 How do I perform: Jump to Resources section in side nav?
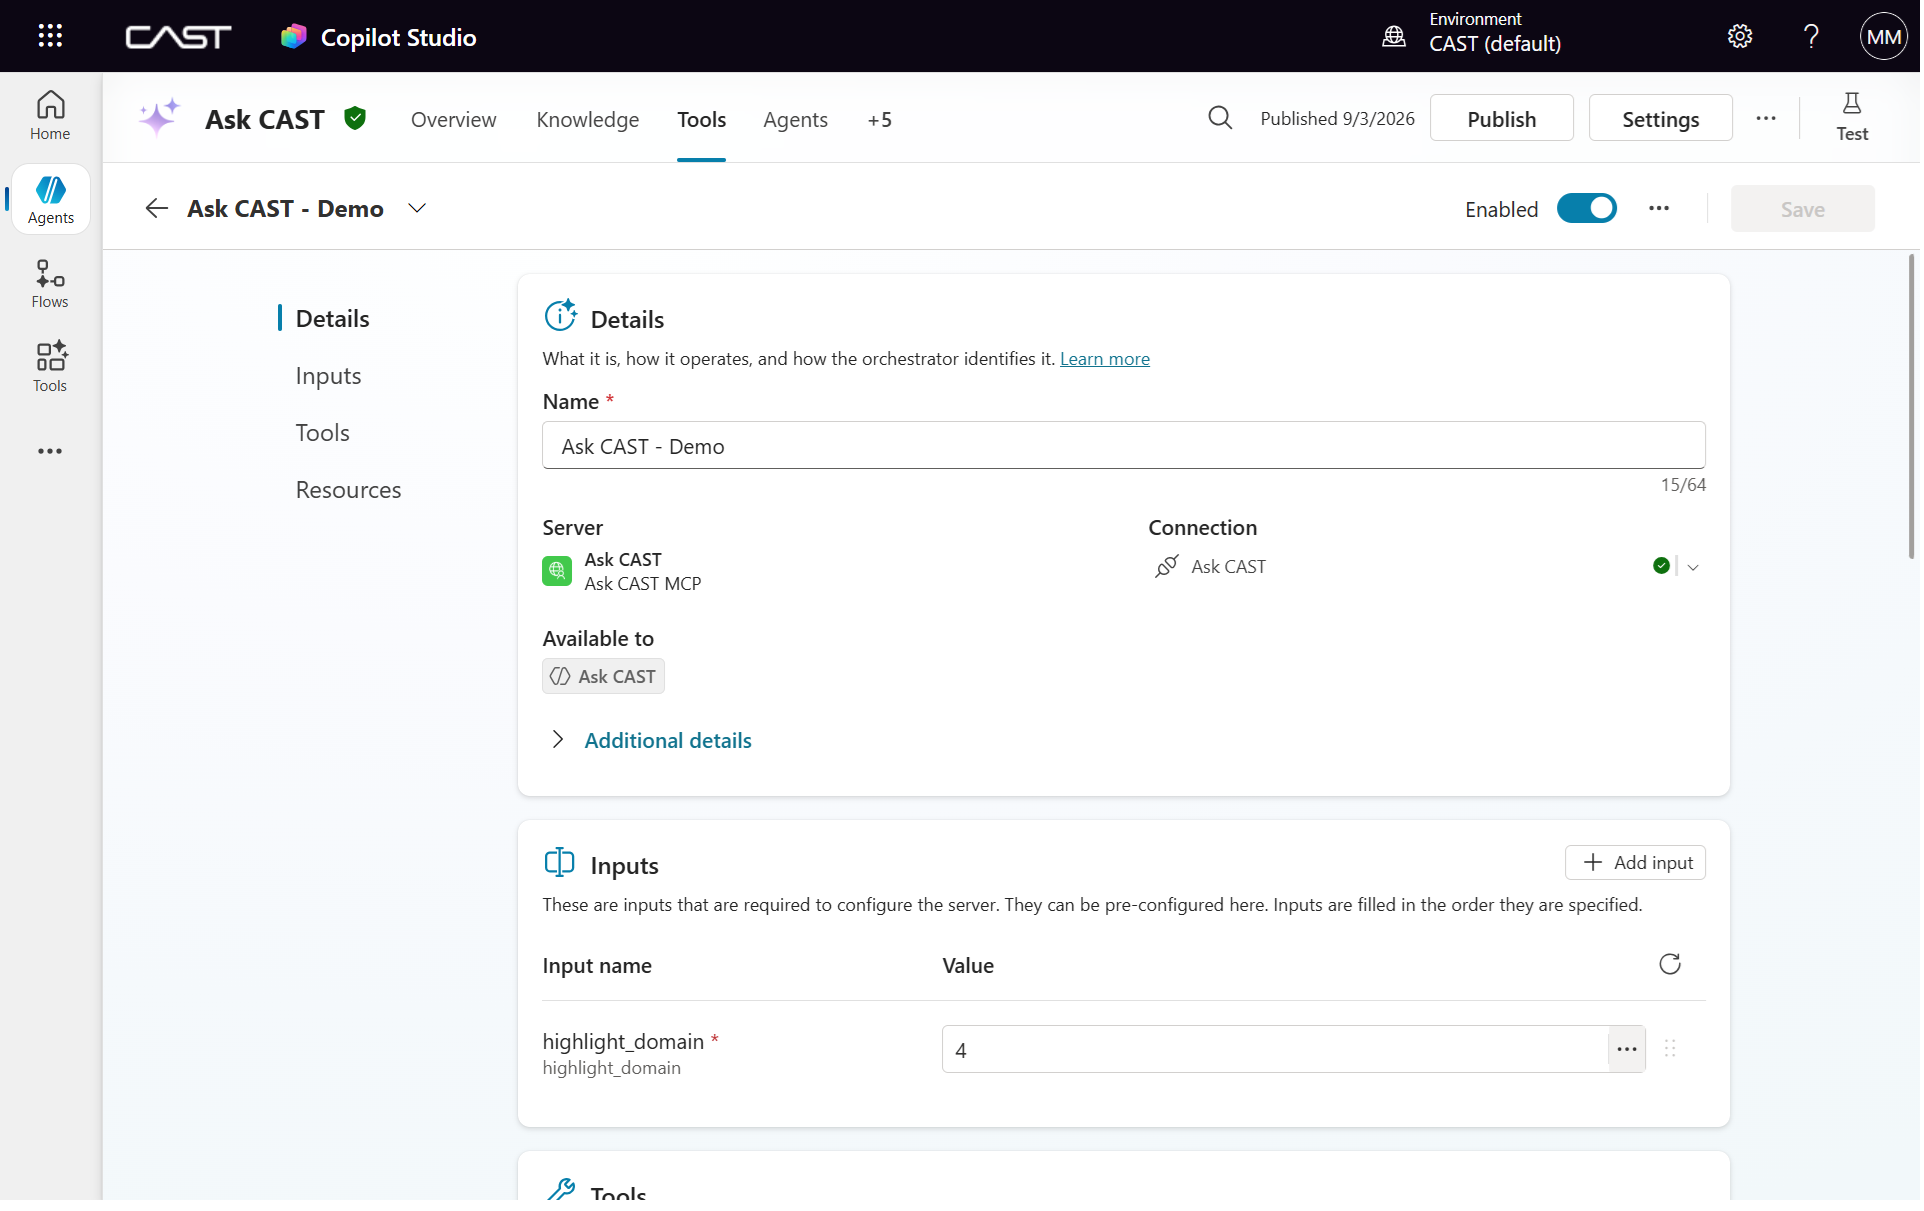(x=349, y=490)
